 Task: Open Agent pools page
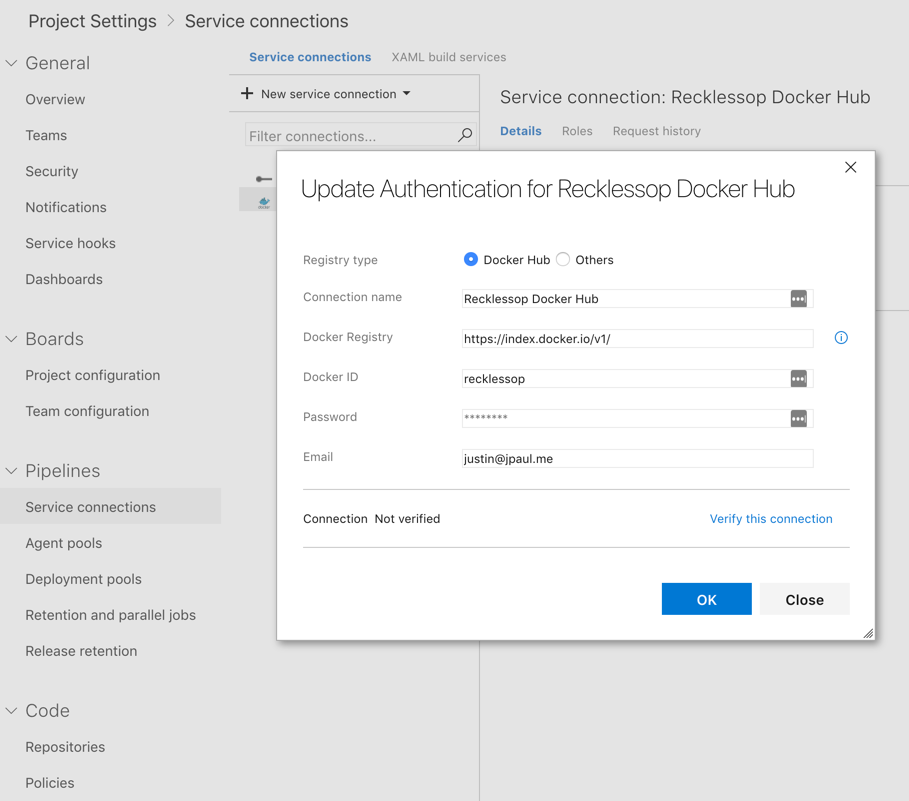coord(64,544)
